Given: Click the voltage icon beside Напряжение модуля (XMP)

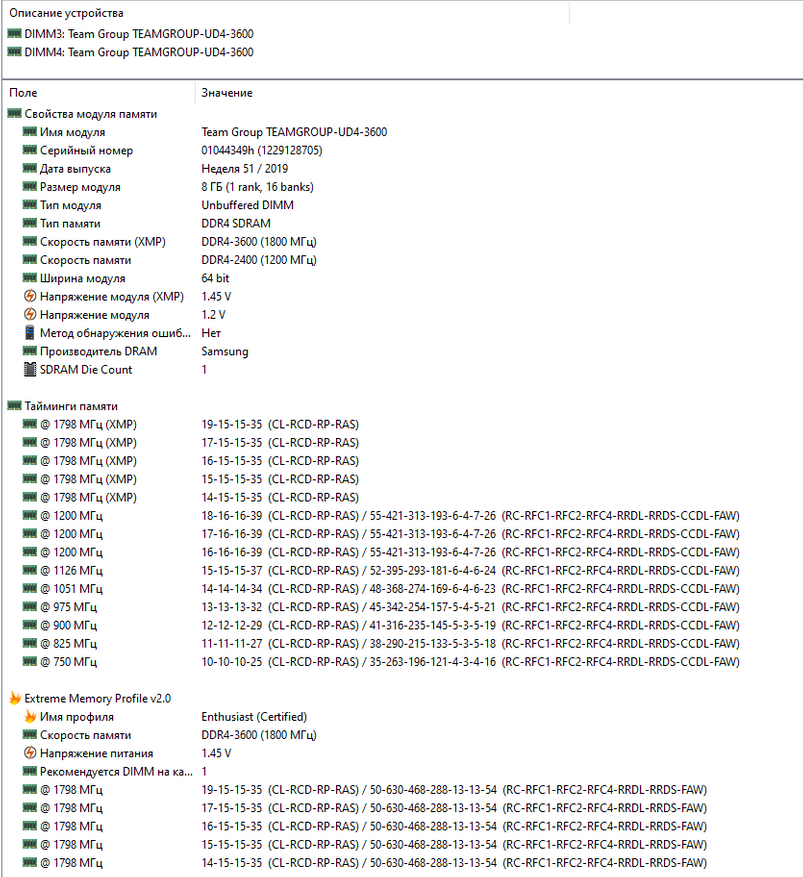Looking at the screenshot, I should pyautogui.click(x=30, y=296).
